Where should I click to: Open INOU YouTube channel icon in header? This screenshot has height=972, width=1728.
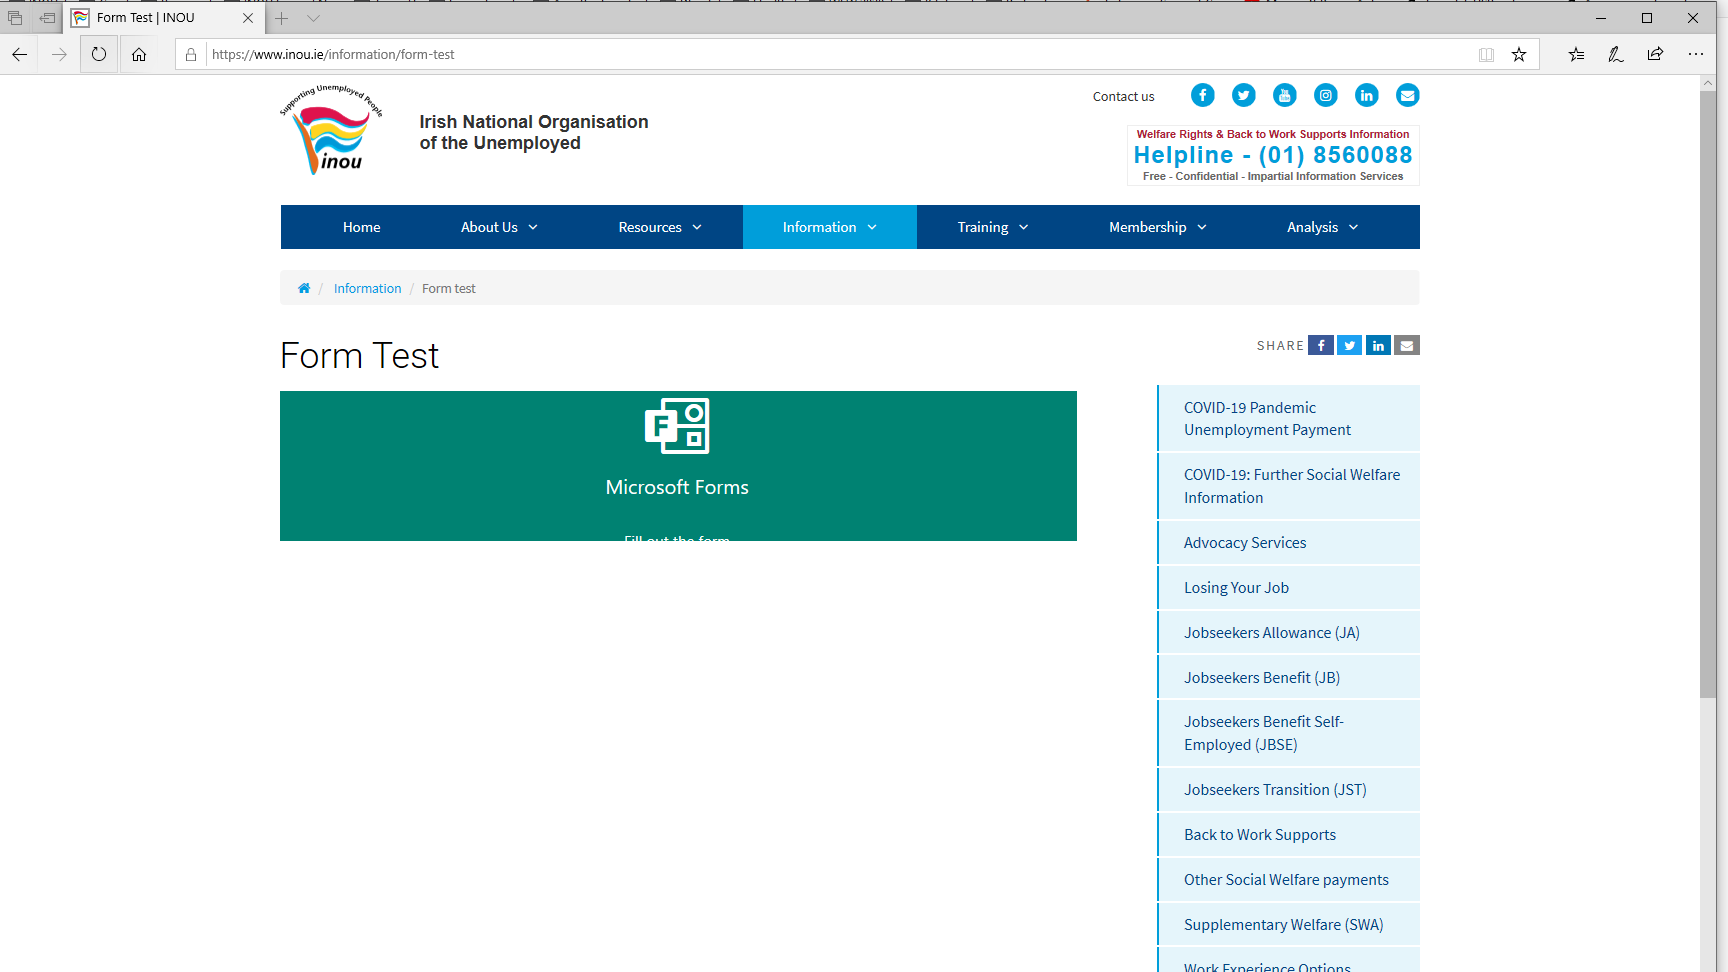point(1284,95)
